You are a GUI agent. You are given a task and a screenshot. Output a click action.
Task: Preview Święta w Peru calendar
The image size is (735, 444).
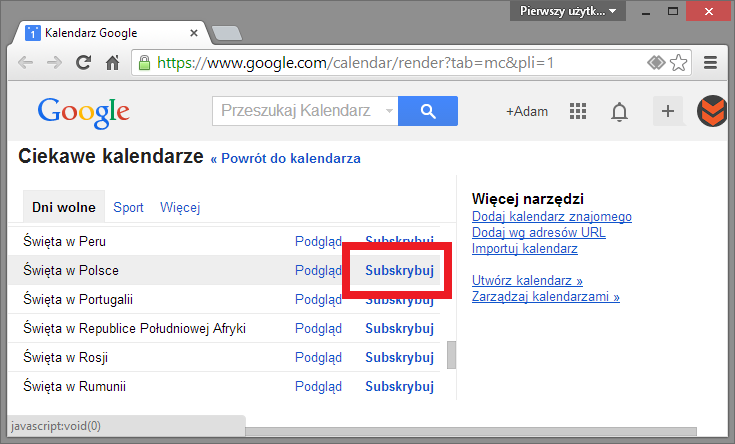318,241
